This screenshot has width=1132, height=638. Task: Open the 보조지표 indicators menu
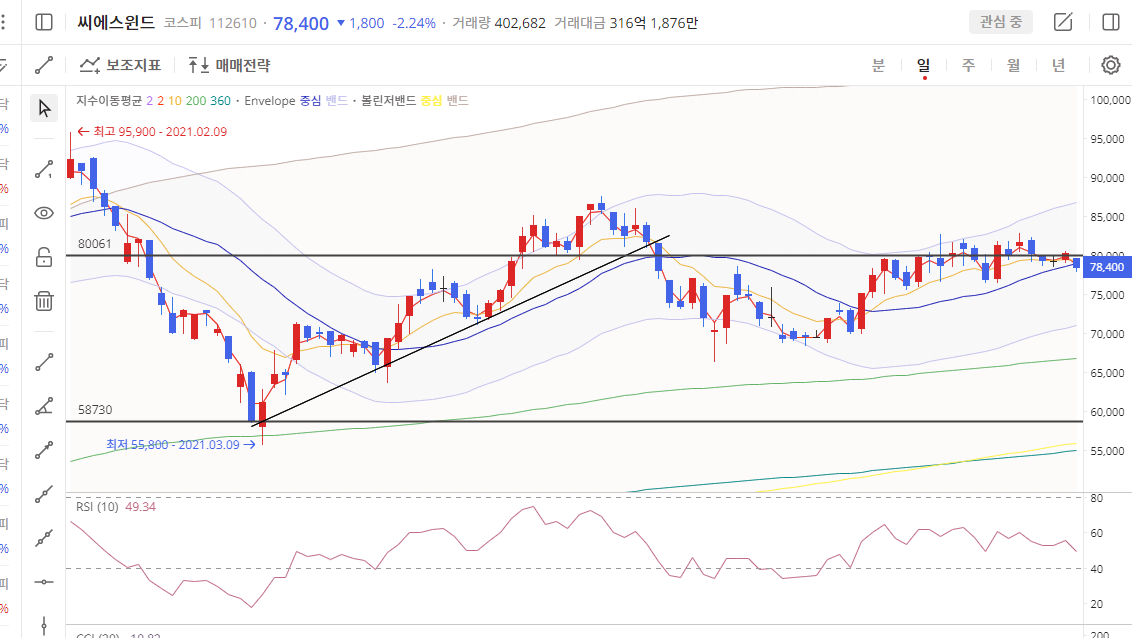point(120,65)
